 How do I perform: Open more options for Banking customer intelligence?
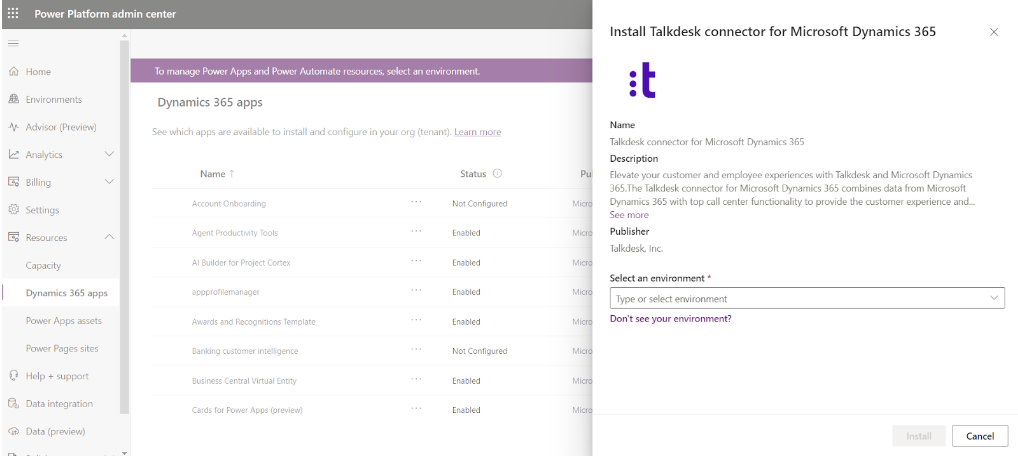point(416,349)
